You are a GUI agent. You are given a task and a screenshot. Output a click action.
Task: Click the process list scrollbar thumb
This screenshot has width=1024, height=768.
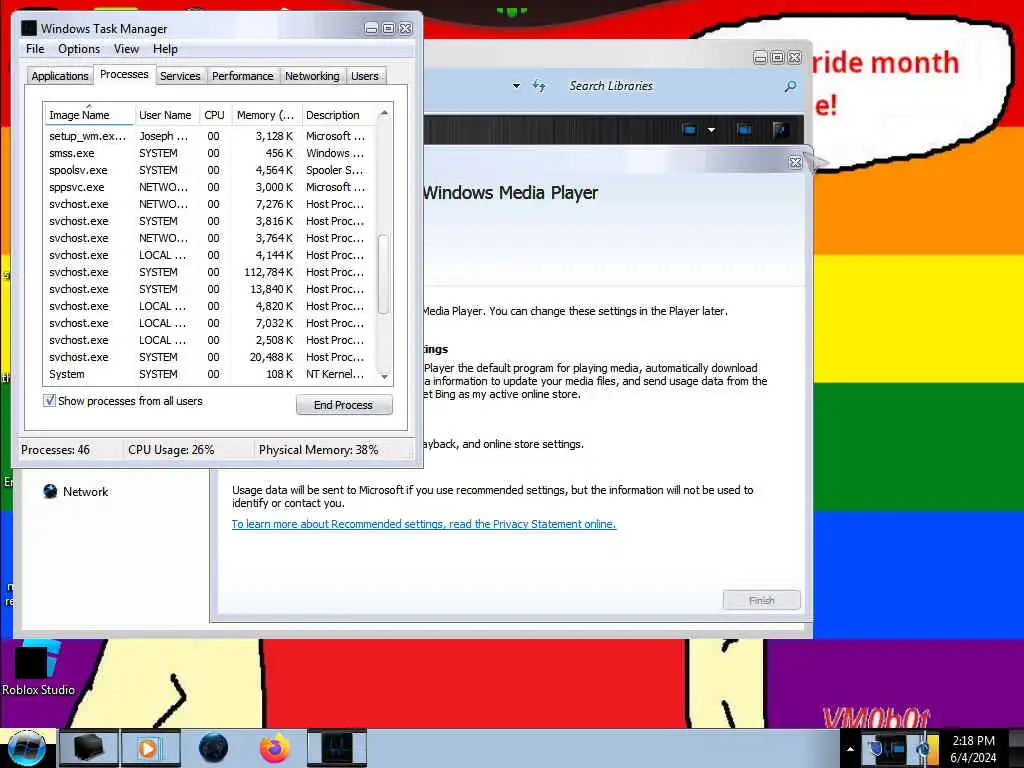384,274
